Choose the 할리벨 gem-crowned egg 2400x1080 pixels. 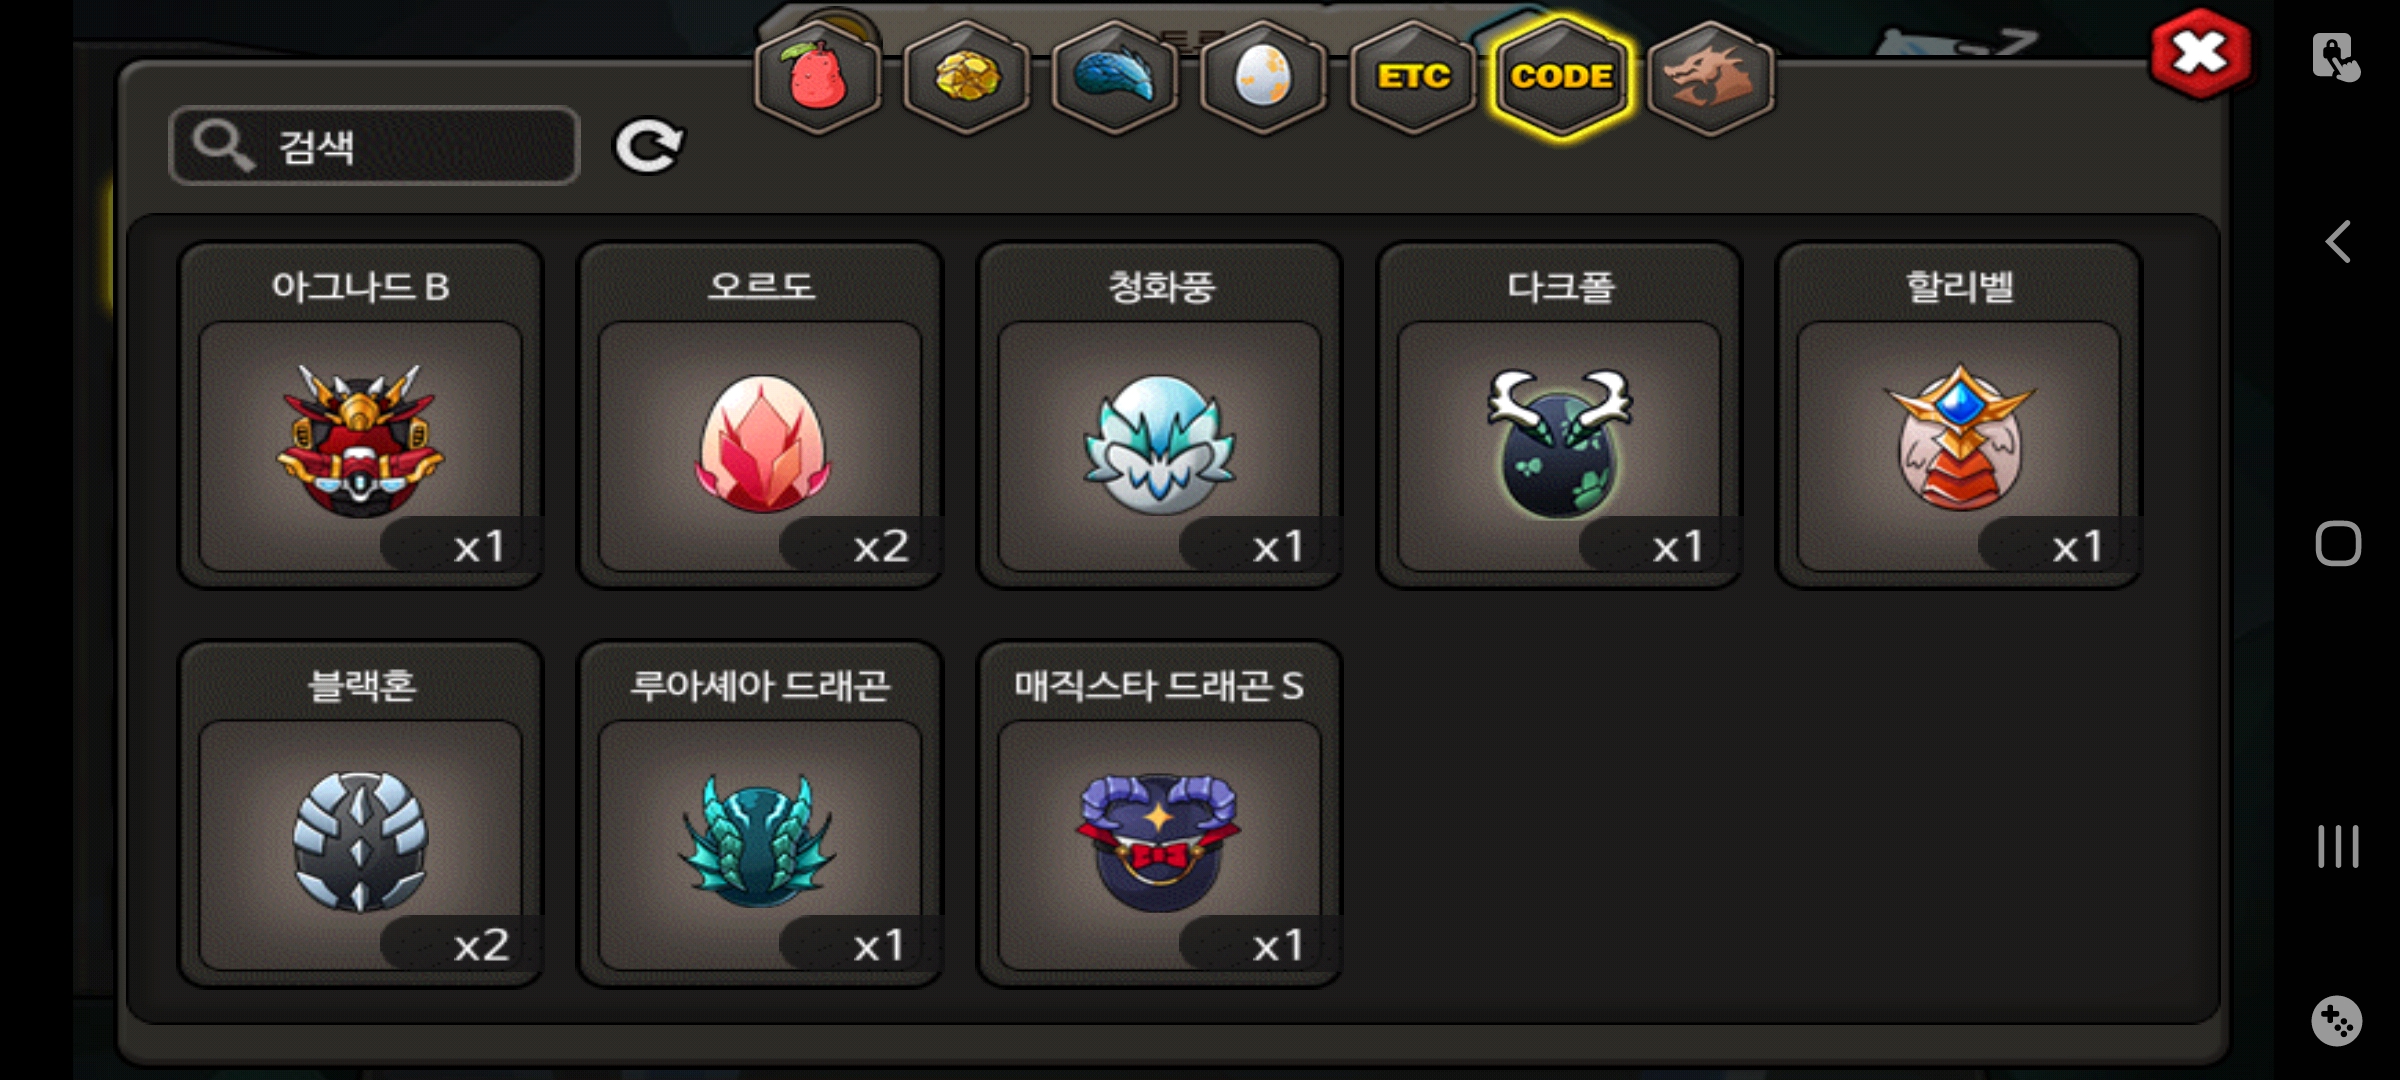(x=1959, y=415)
